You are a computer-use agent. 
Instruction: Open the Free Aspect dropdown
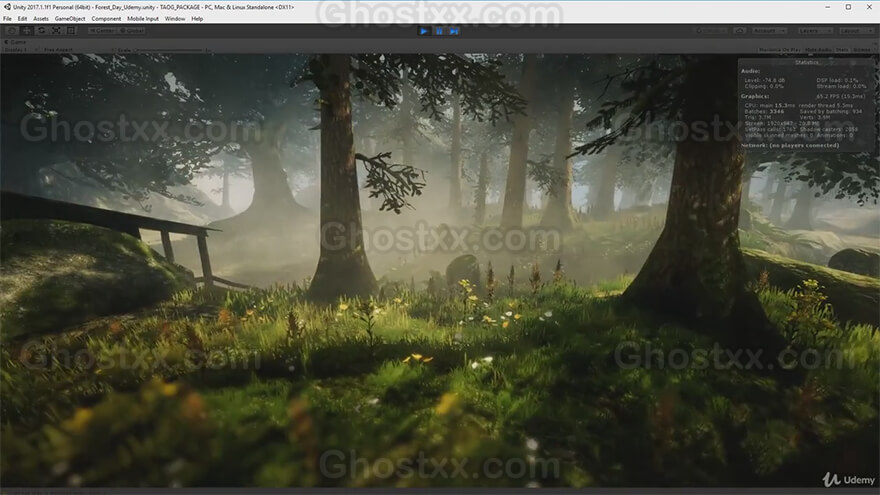(x=77, y=50)
